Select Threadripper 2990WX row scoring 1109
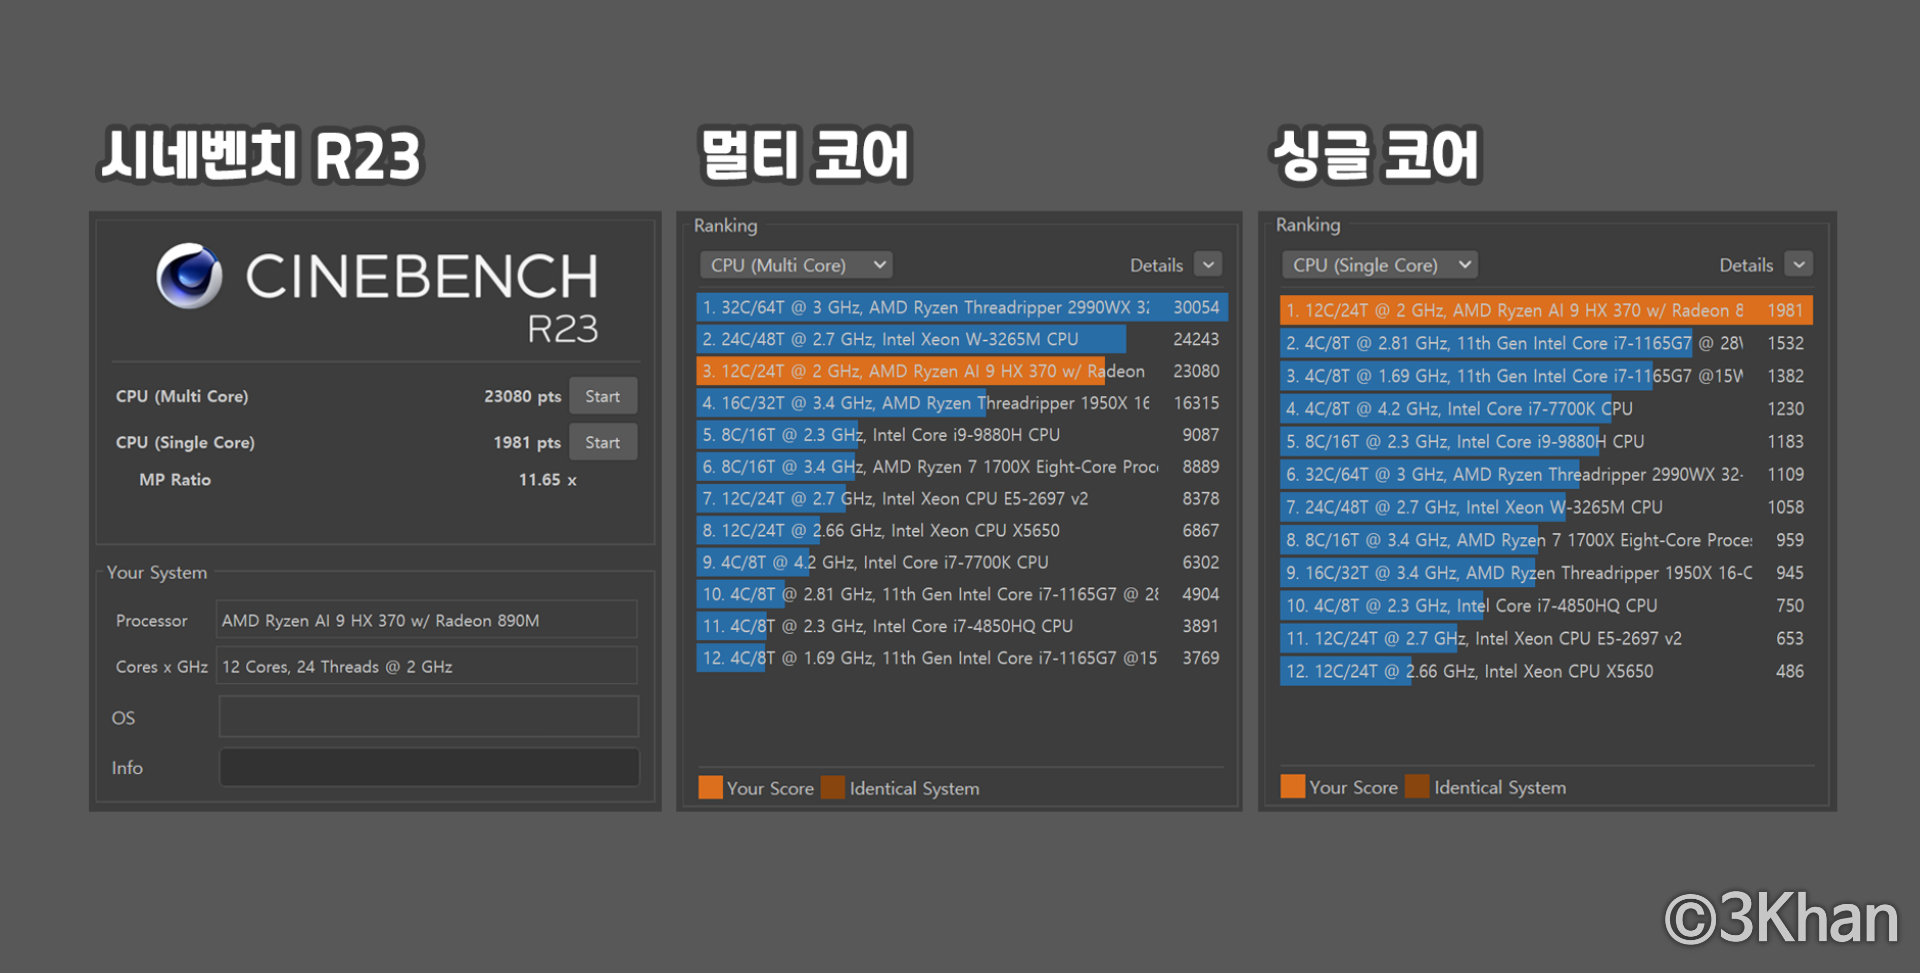Image resolution: width=1920 pixels, height=973 pixels. tap(1546, 474)
